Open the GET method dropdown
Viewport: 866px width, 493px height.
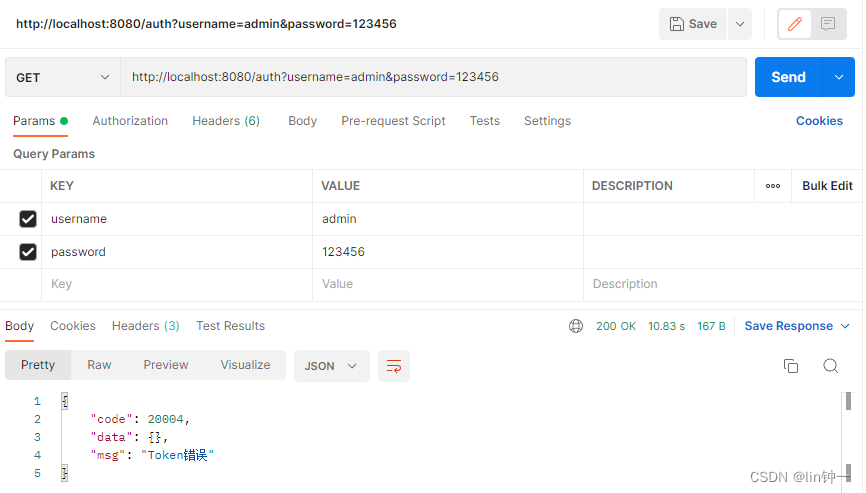63,77
